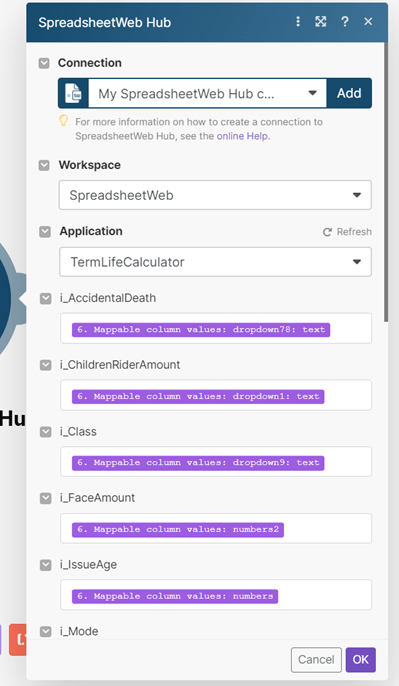
Task: Click the i_IssueAge input field
Action: 216,595
